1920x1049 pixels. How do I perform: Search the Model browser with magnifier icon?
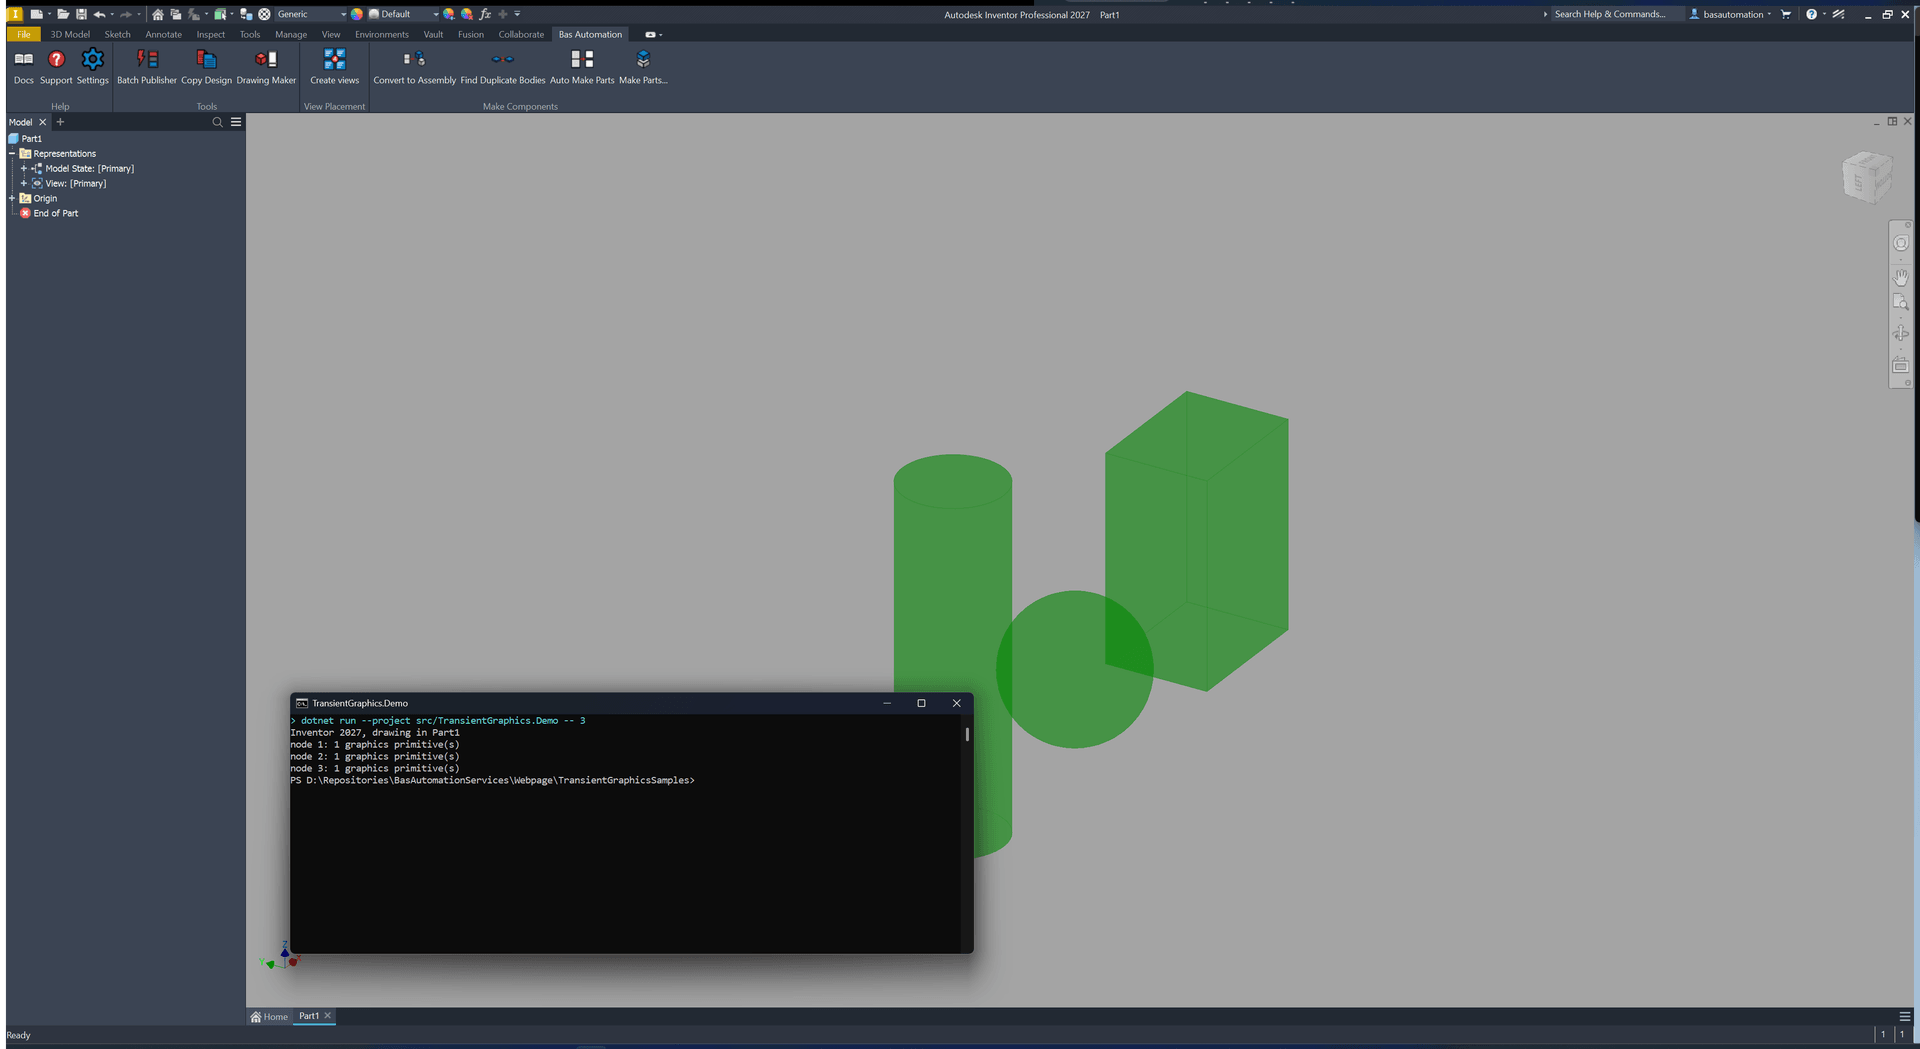pyautogui.click(x=217, y=122)
